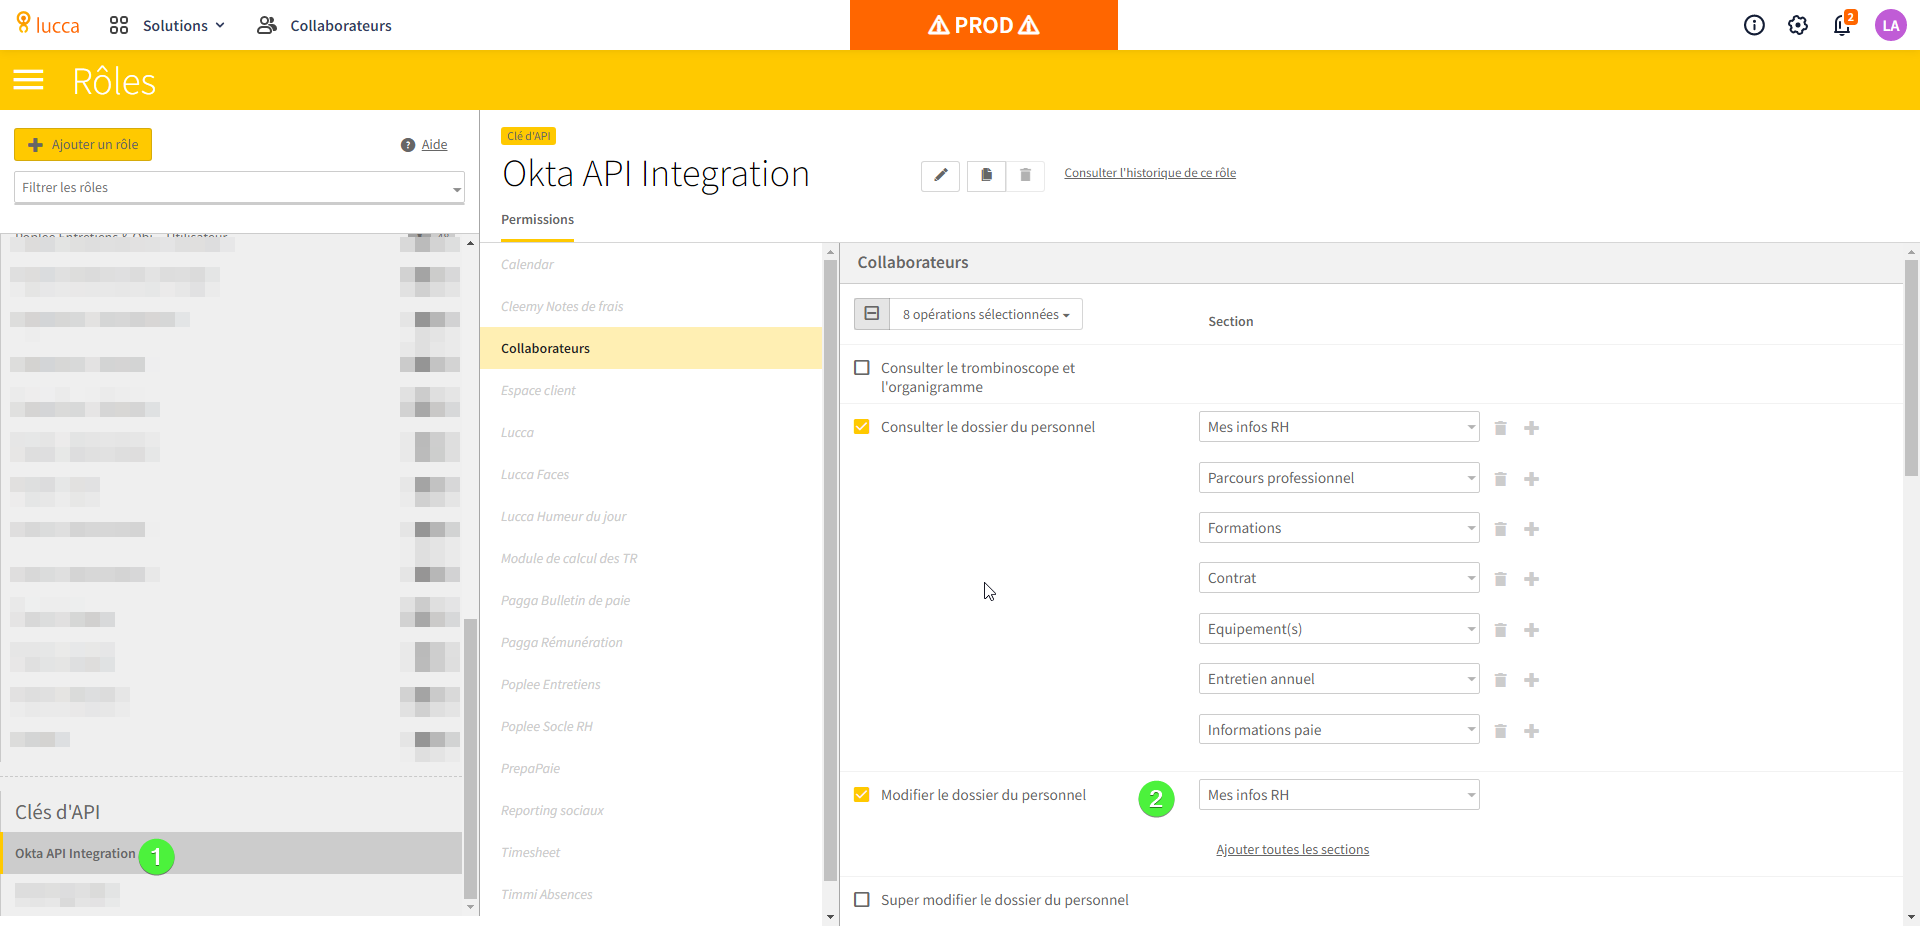Add section after Parcours professionnel
Image resolution: width=1920 pixels, height=929 pixels.
coord(1531,479)
